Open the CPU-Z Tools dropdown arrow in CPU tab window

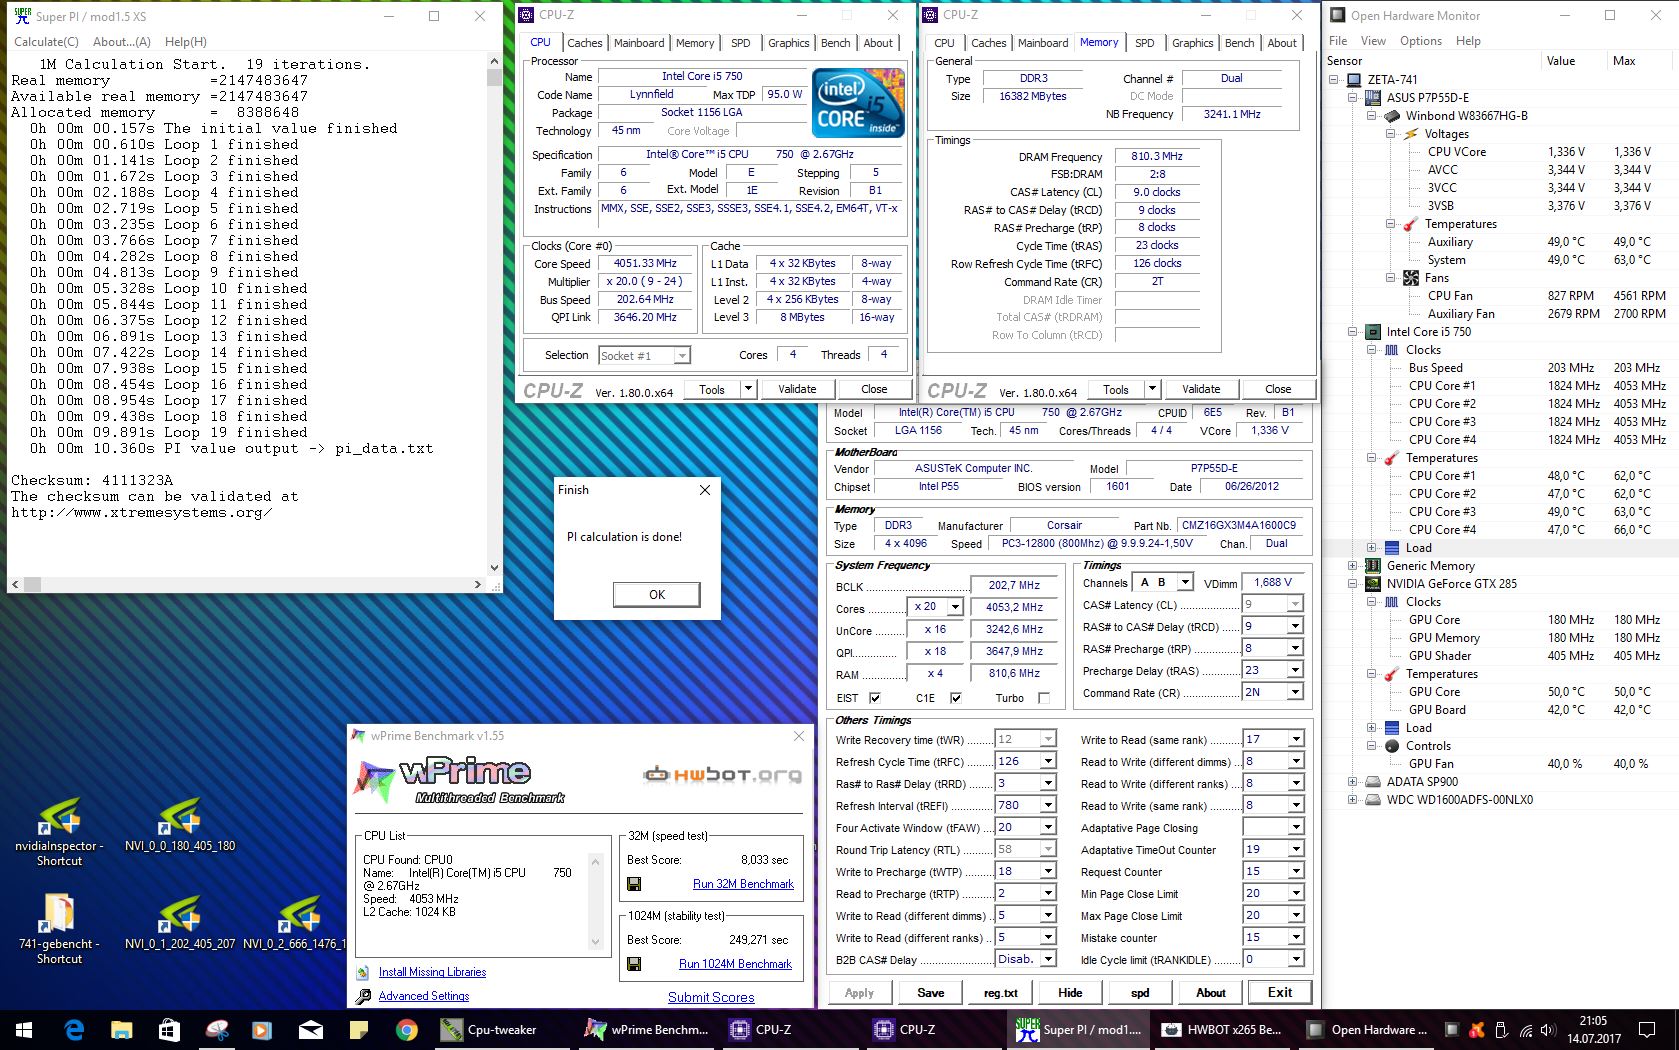click(x=748, y=389)
